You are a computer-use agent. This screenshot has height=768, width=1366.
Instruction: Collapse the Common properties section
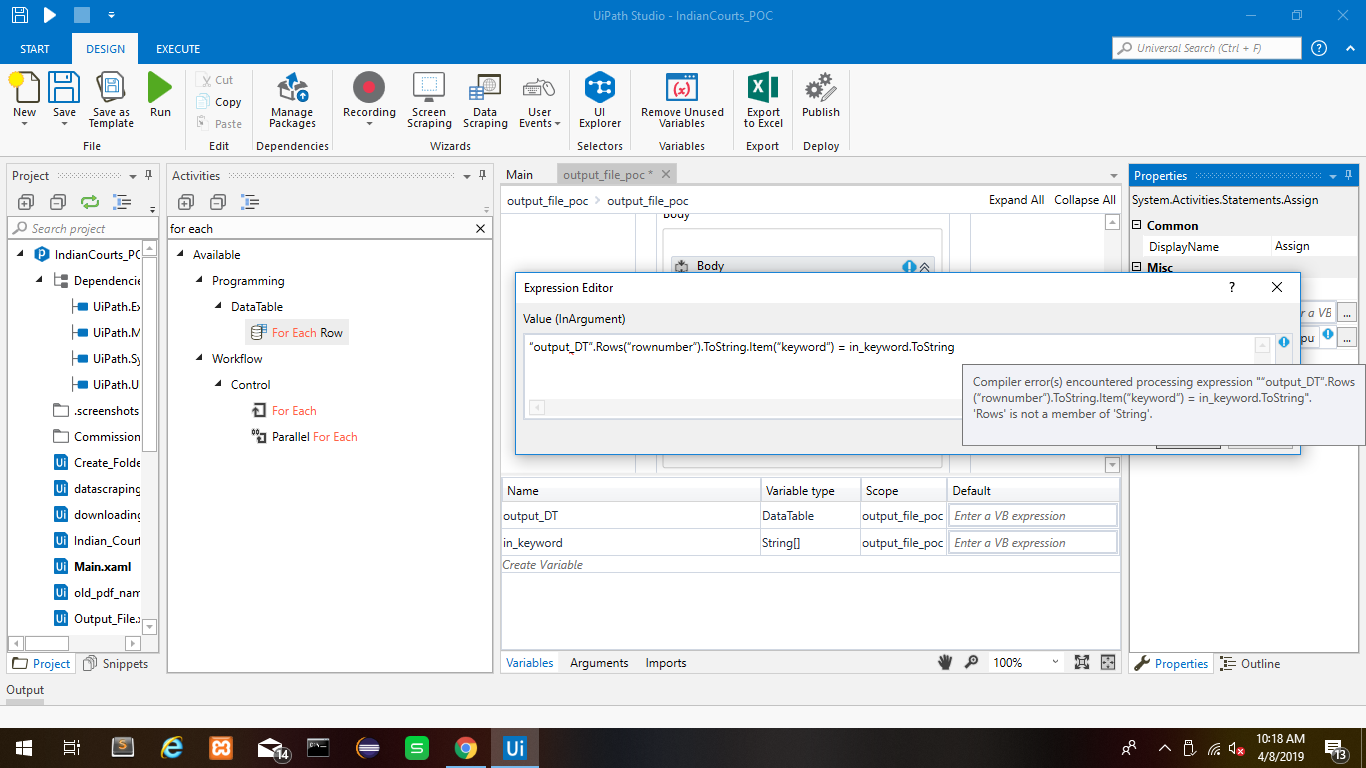click(1137, 226)
